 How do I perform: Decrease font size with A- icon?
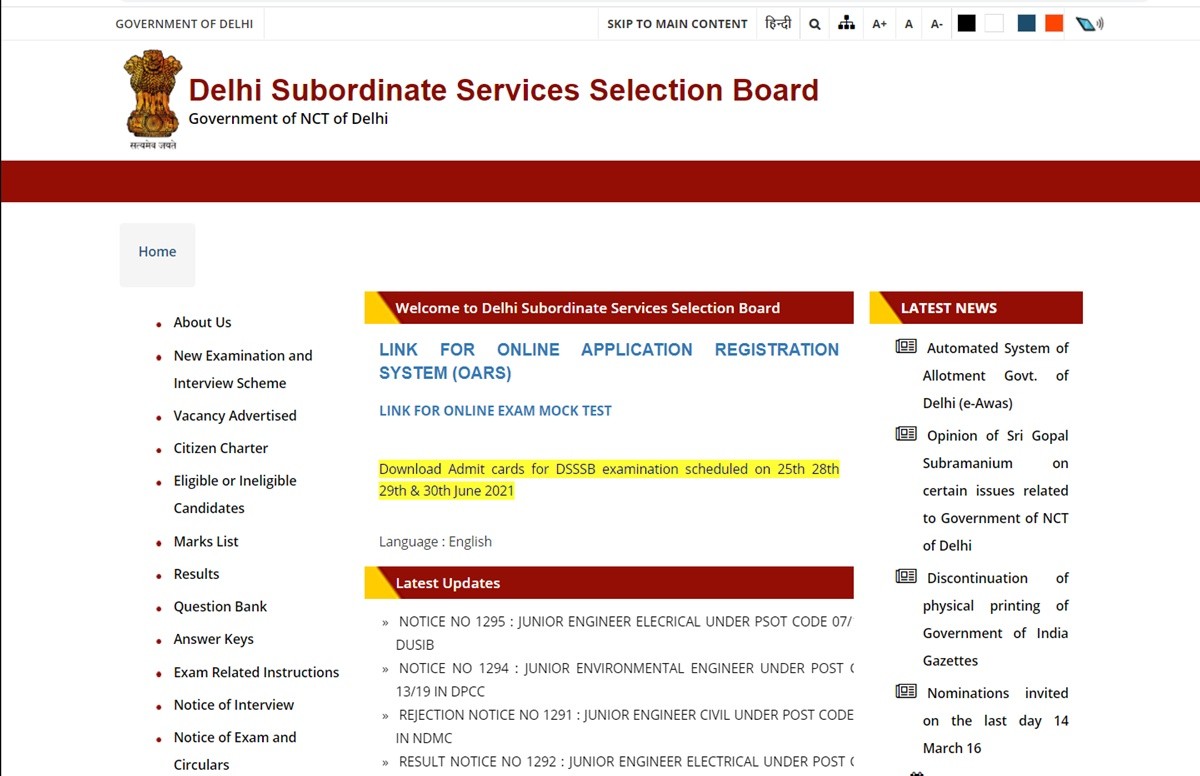pyautogui.click(x=936, y=24)
